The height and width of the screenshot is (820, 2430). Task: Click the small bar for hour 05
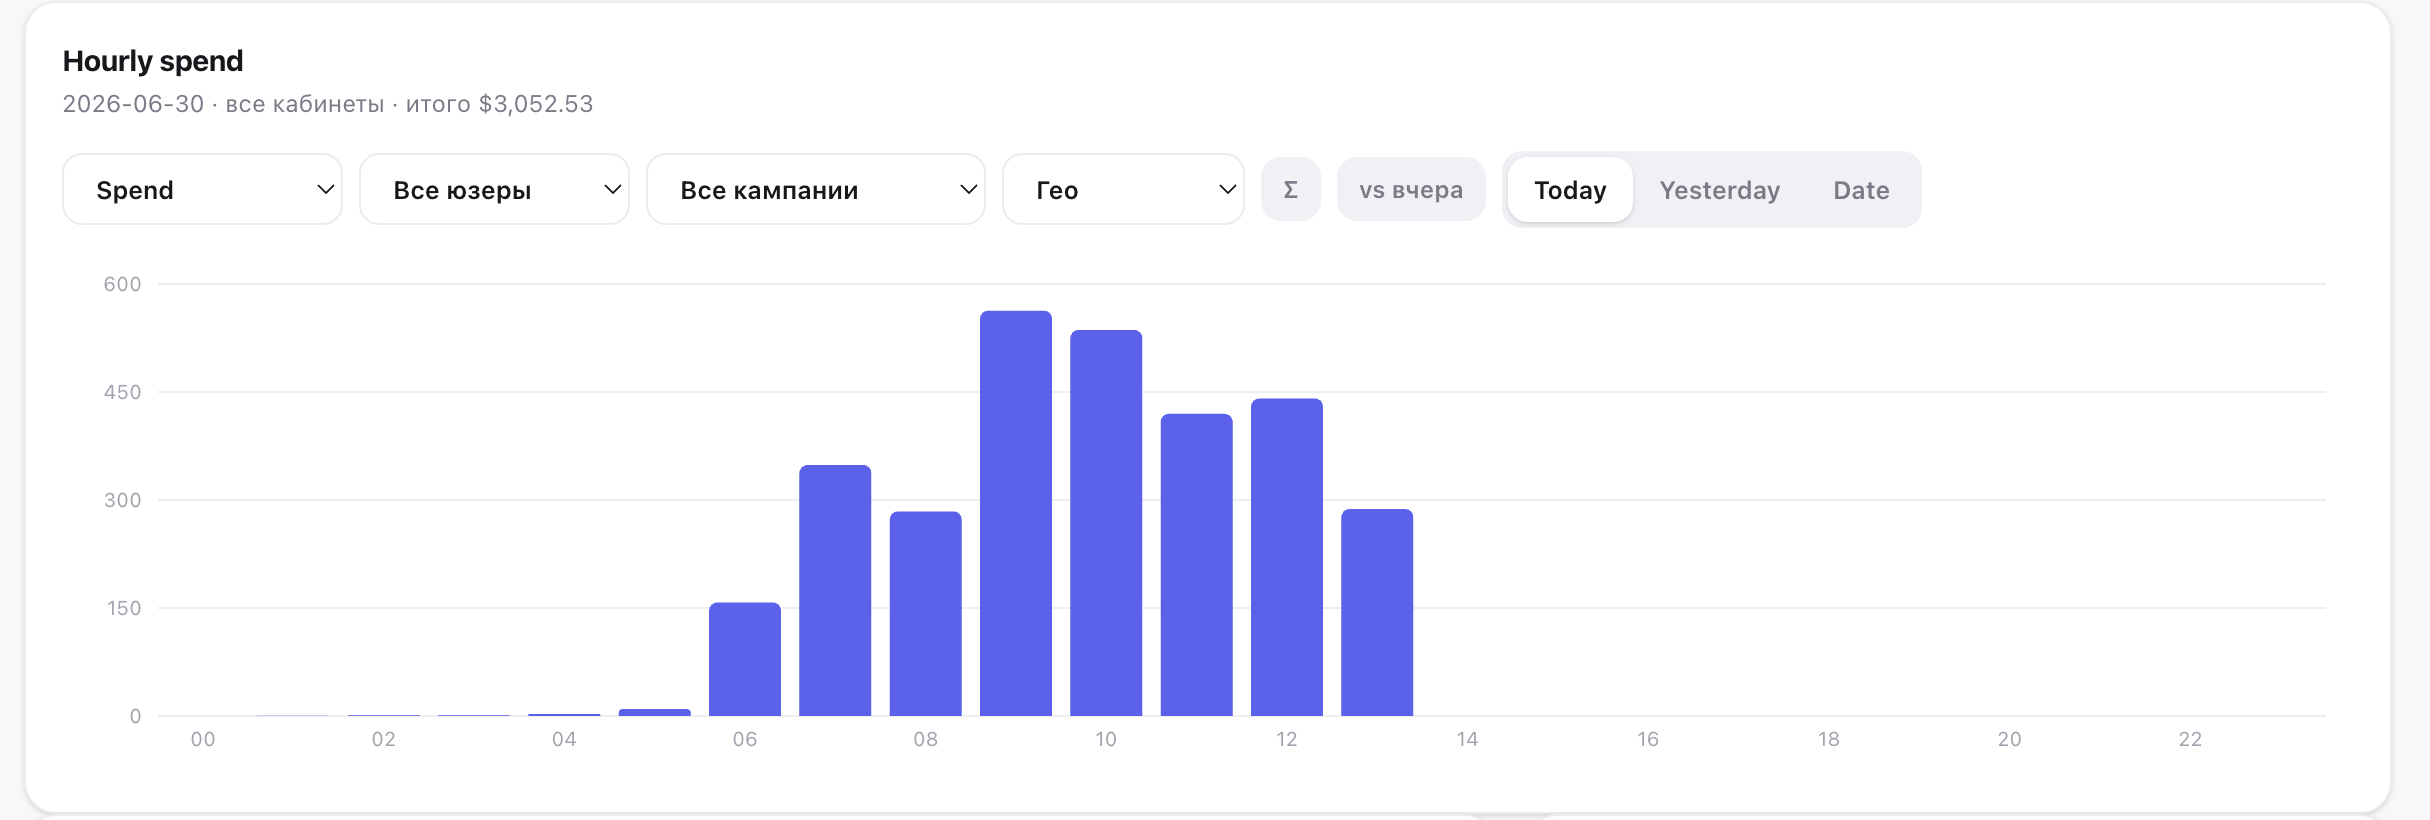[x=655, y=712]
